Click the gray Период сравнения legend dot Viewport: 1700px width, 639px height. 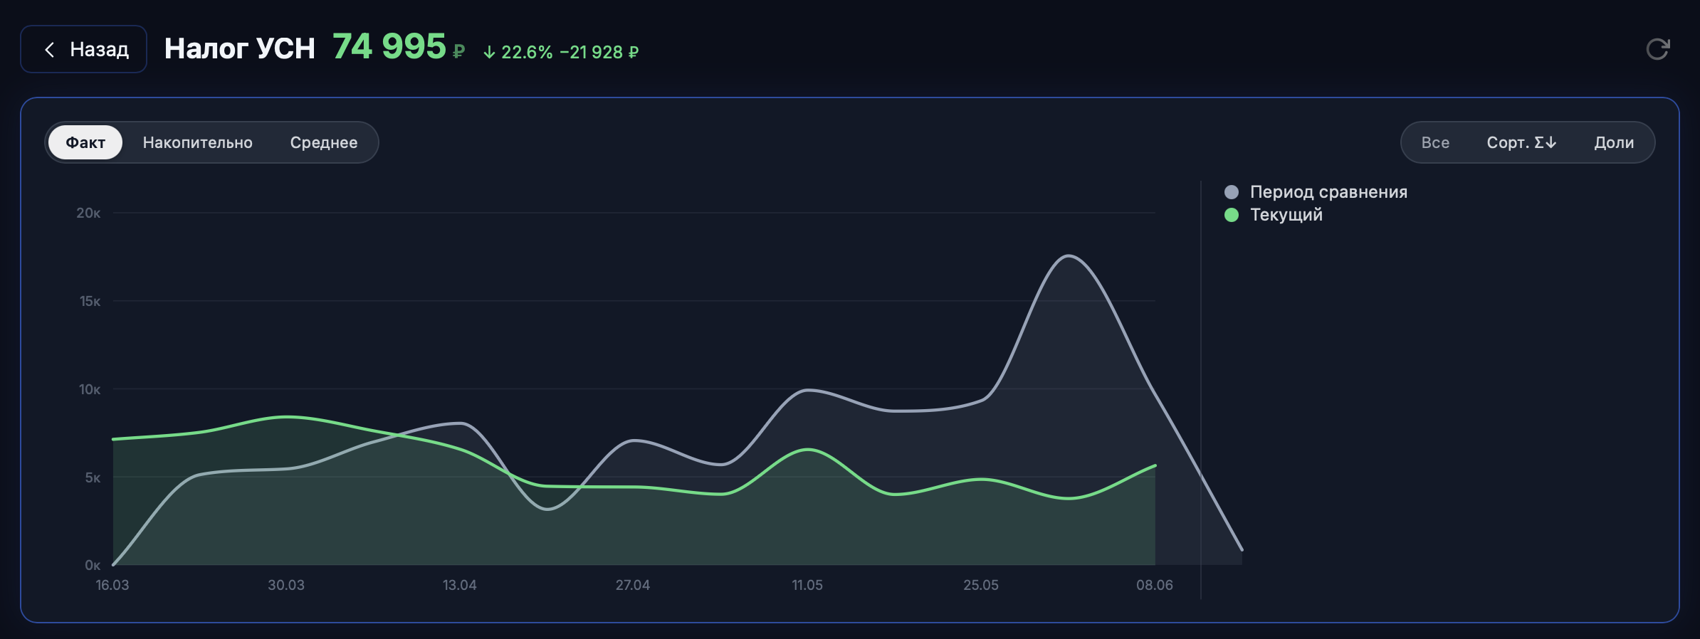[x=1231, y=192]
